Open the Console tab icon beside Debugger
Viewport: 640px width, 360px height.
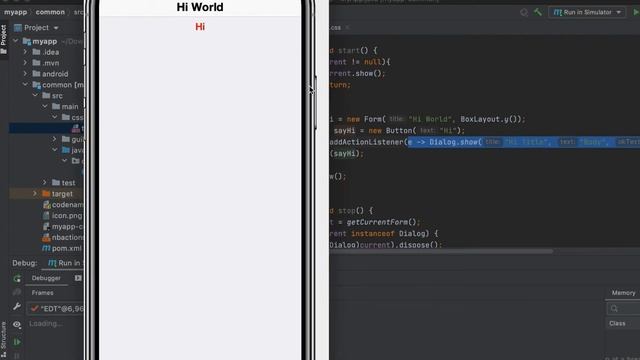(x=78, y=278)
